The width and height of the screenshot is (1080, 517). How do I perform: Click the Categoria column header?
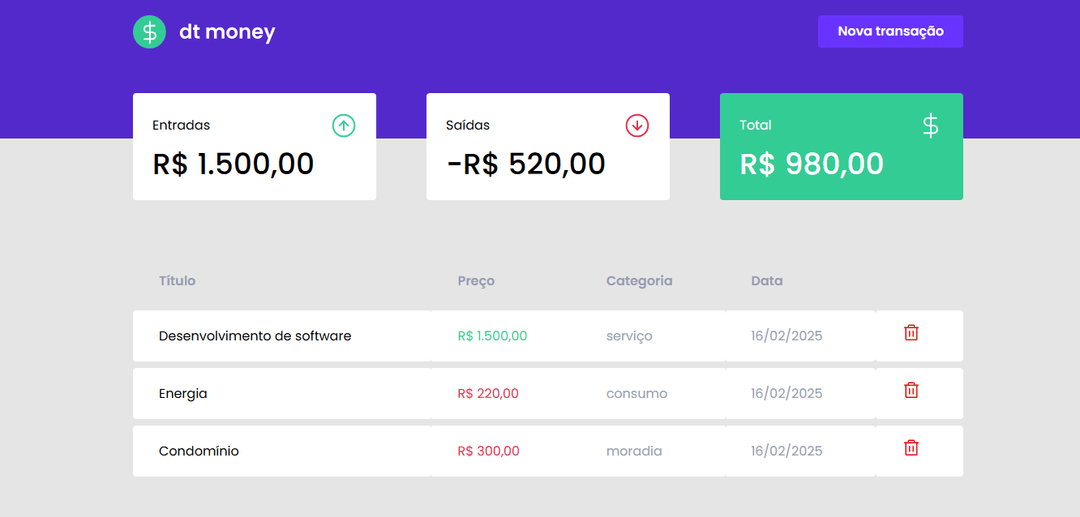639,281
